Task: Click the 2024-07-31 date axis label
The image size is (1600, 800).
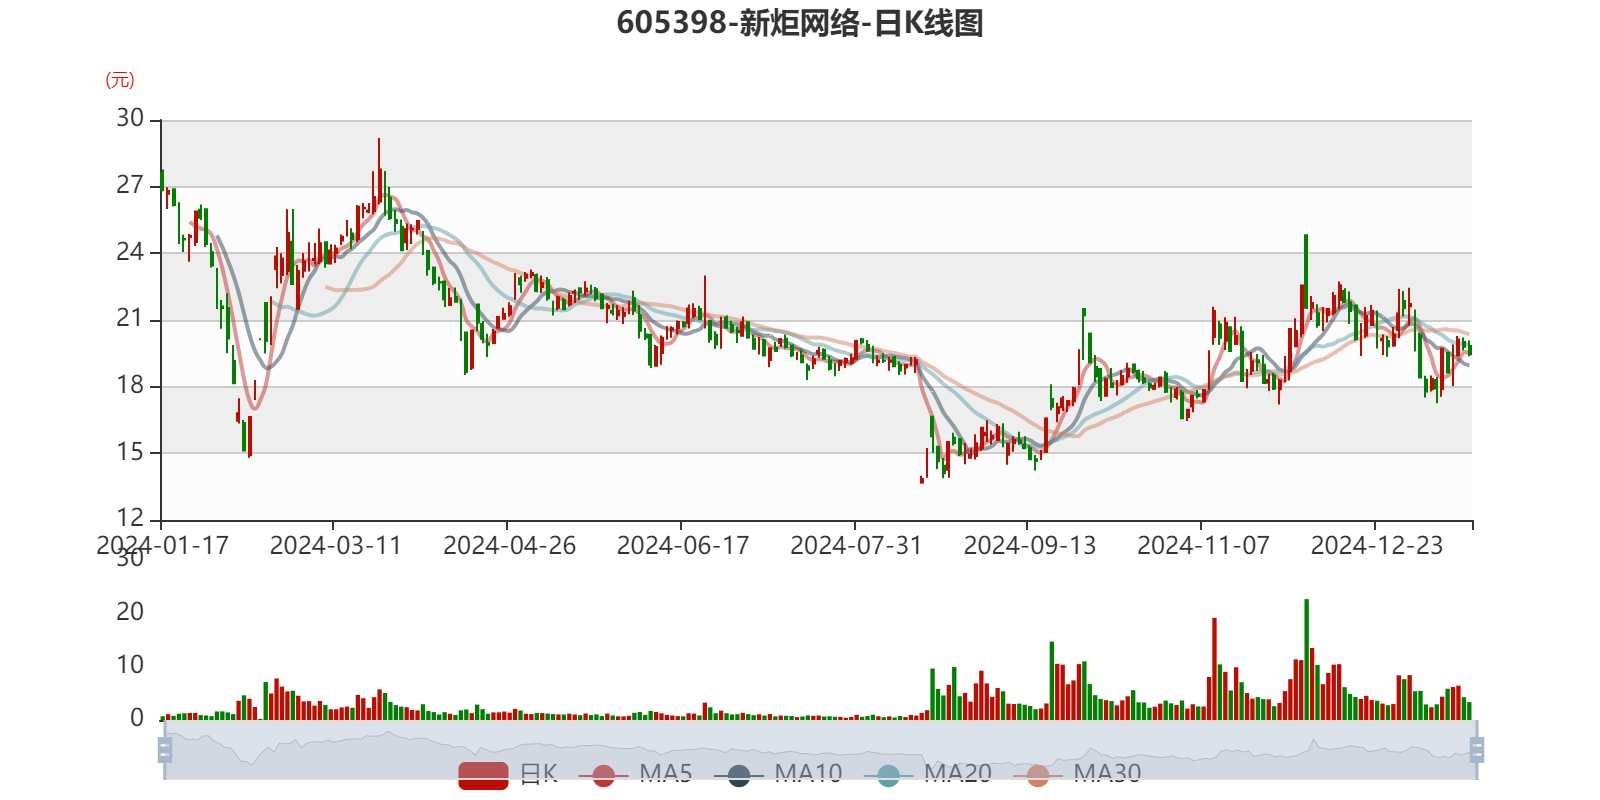Action: tap(856, 545)
